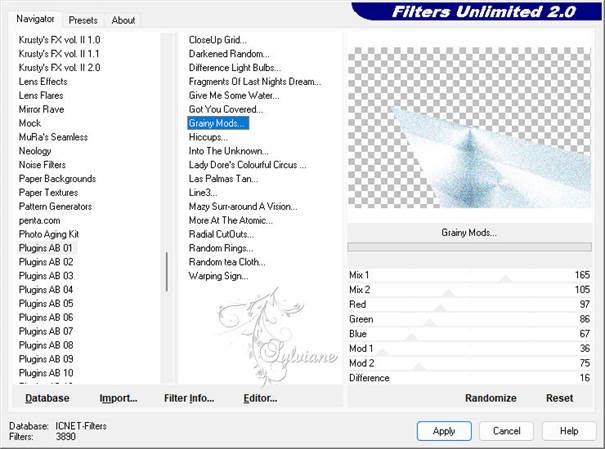Click the filter preview image
Screen dimensions: 605x449
(x=469, y=127)
